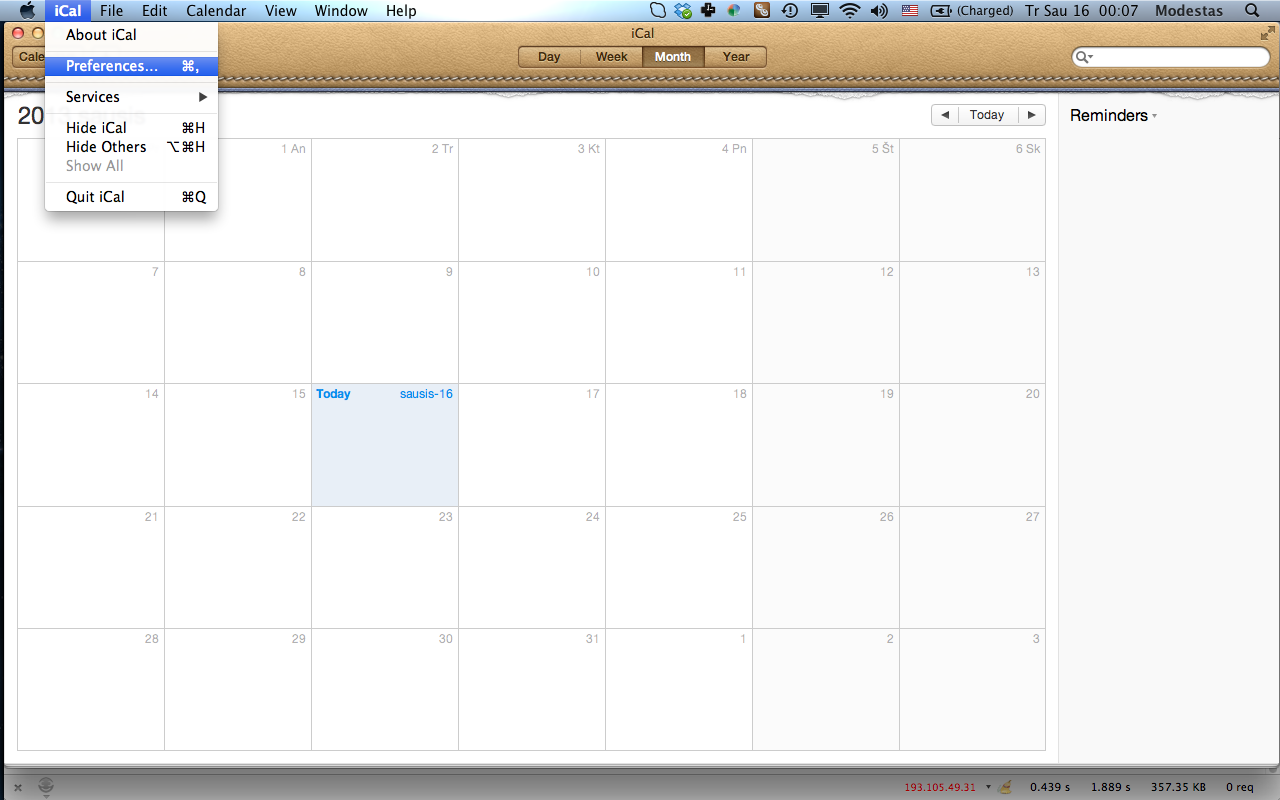Click the iCal menu title
Image resolution: width=1280 pixels, height=800 pixels.
[68, 11]
